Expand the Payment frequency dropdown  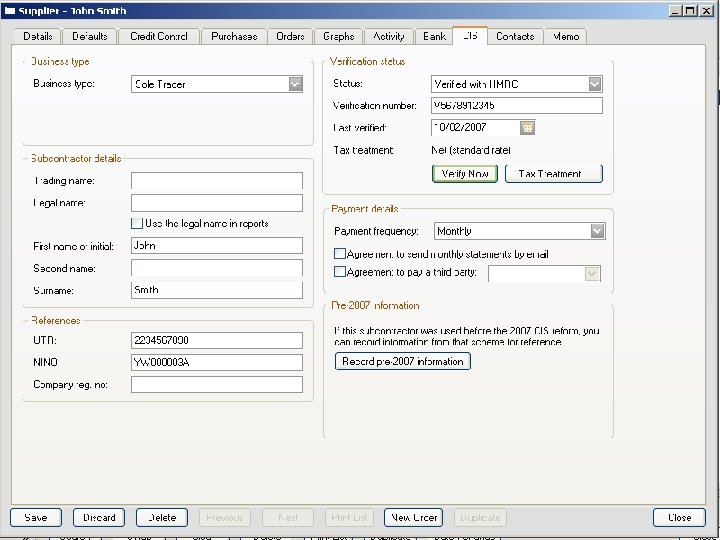597,231
